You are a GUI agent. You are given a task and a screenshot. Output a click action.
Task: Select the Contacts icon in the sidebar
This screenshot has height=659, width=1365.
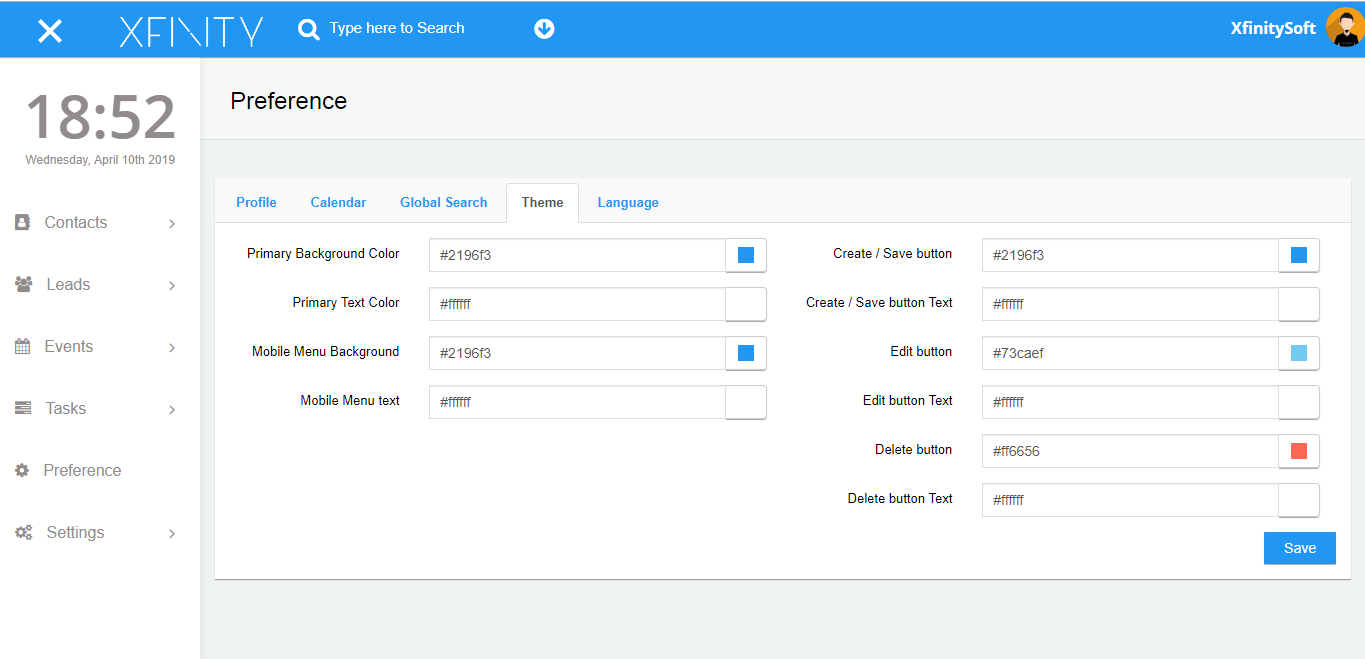[22, 222]
